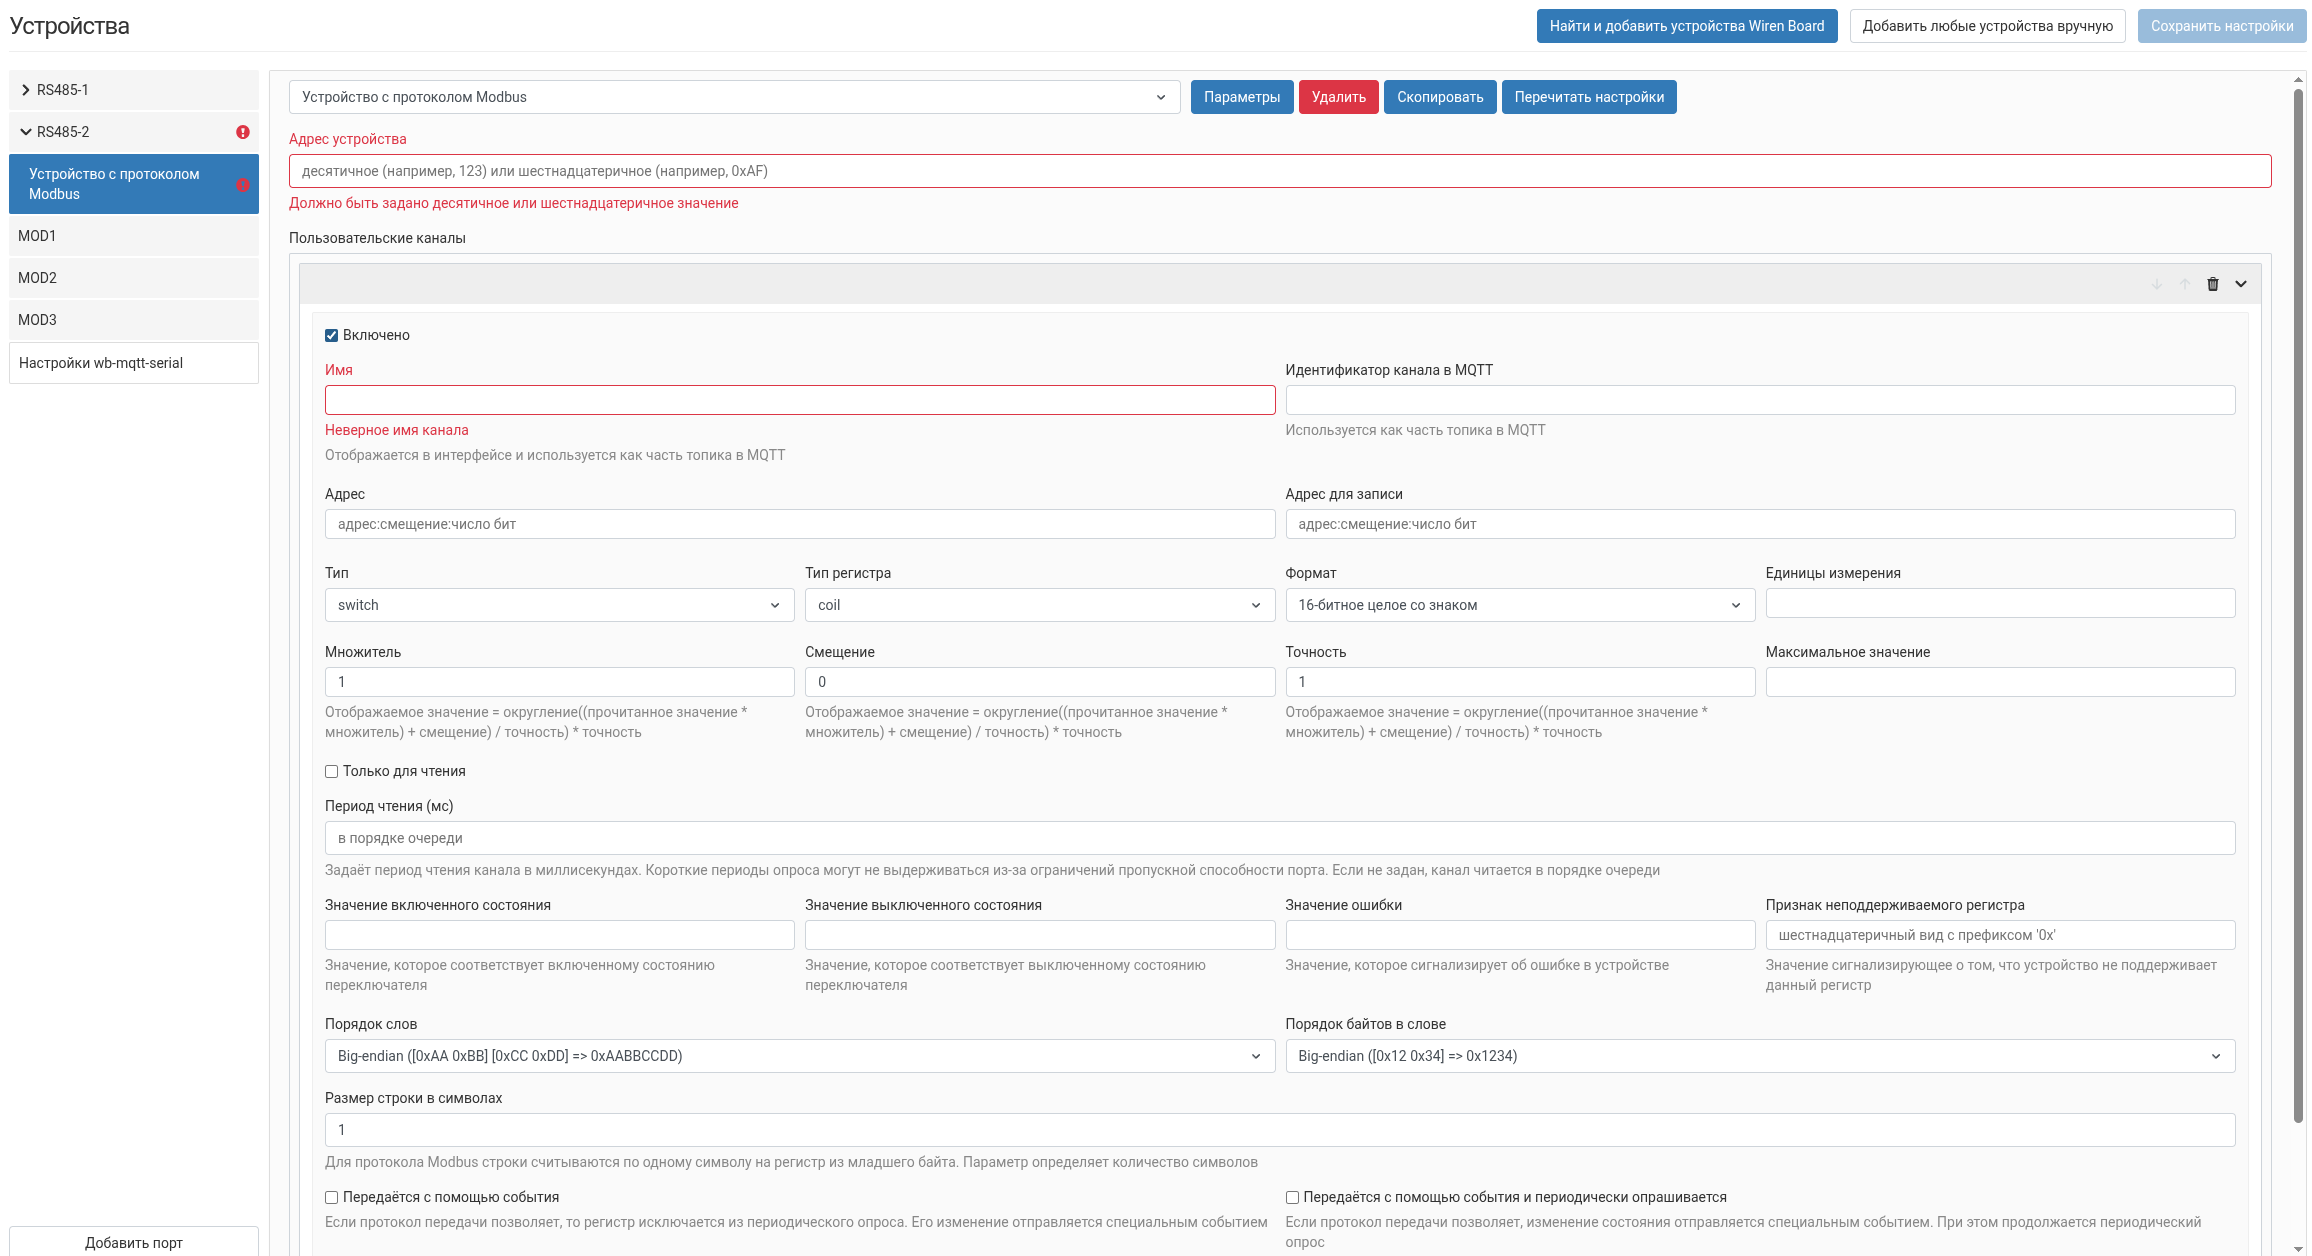This screenshot has width=2312, height=1256.
Task: Click the Точность field
Action: pyautogui.click(x=1520, y=682)
